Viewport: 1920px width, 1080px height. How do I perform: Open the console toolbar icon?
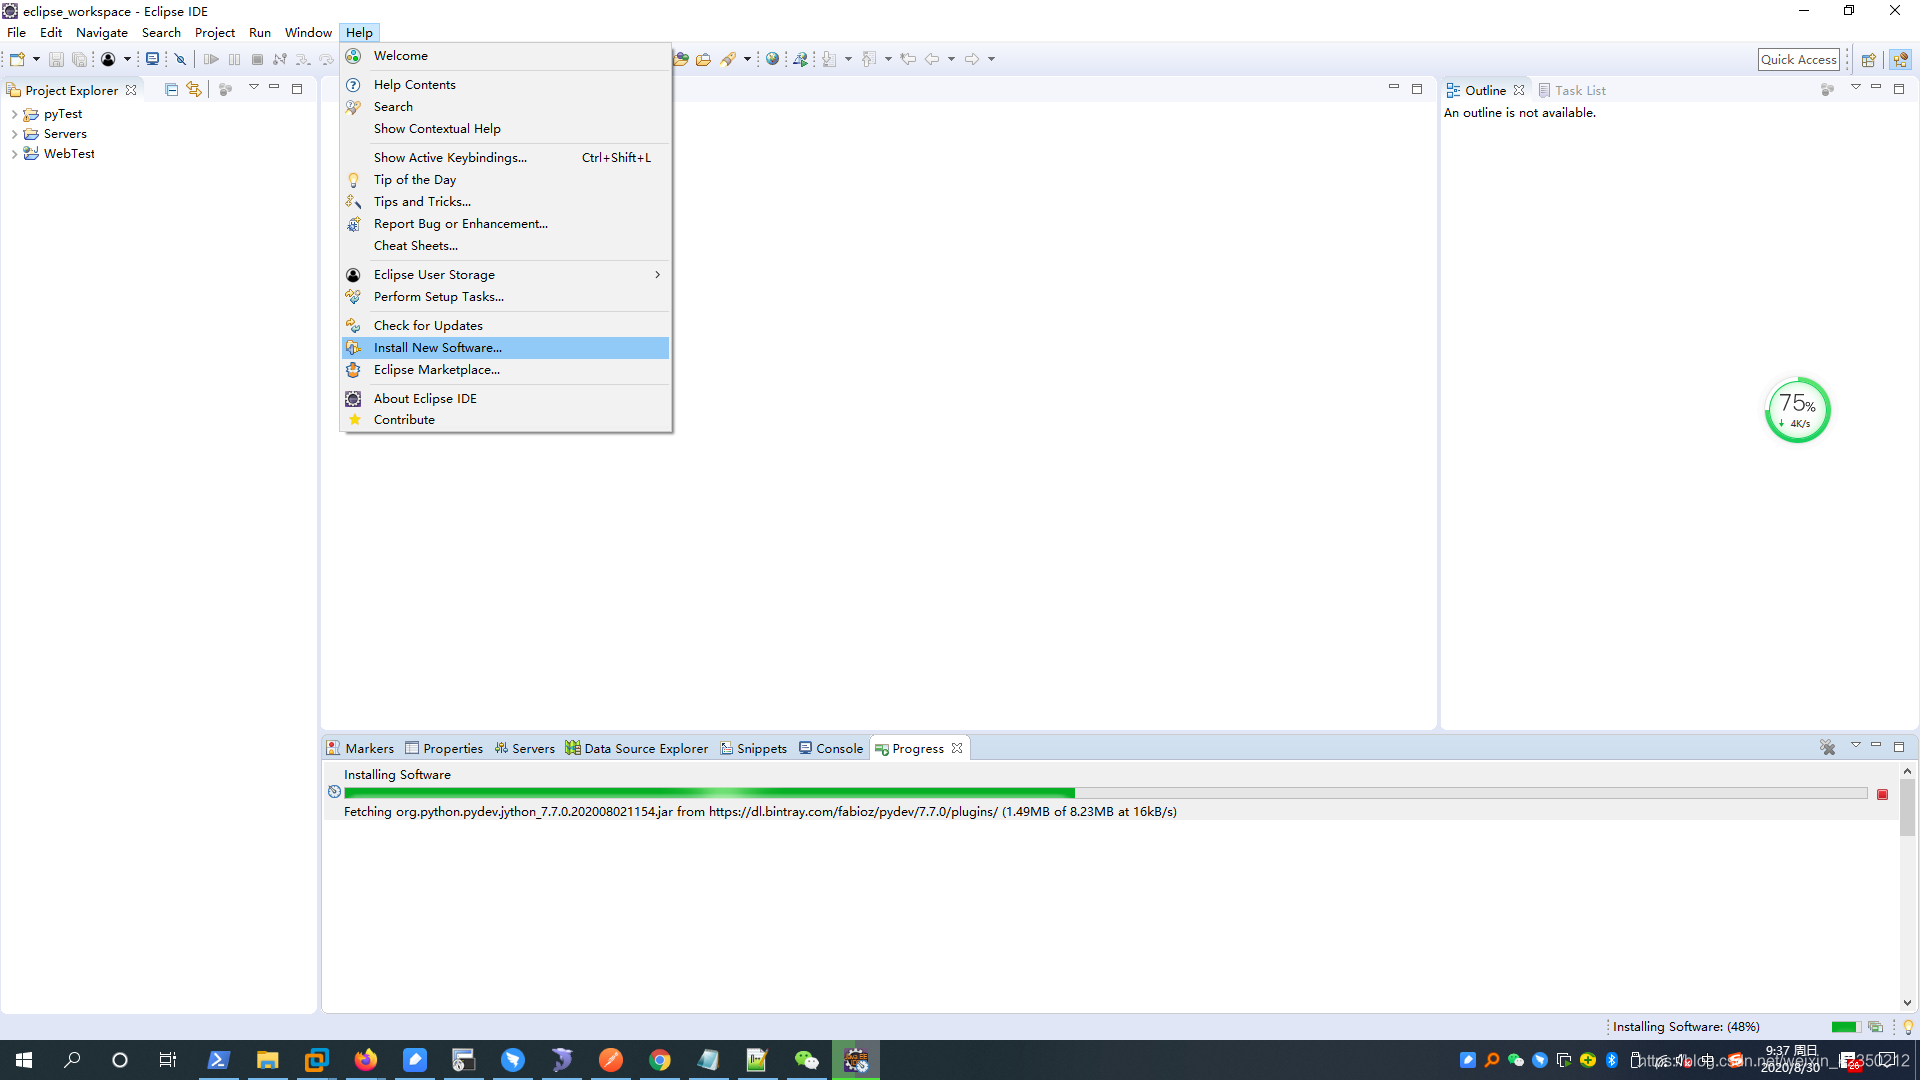(152, 59)
